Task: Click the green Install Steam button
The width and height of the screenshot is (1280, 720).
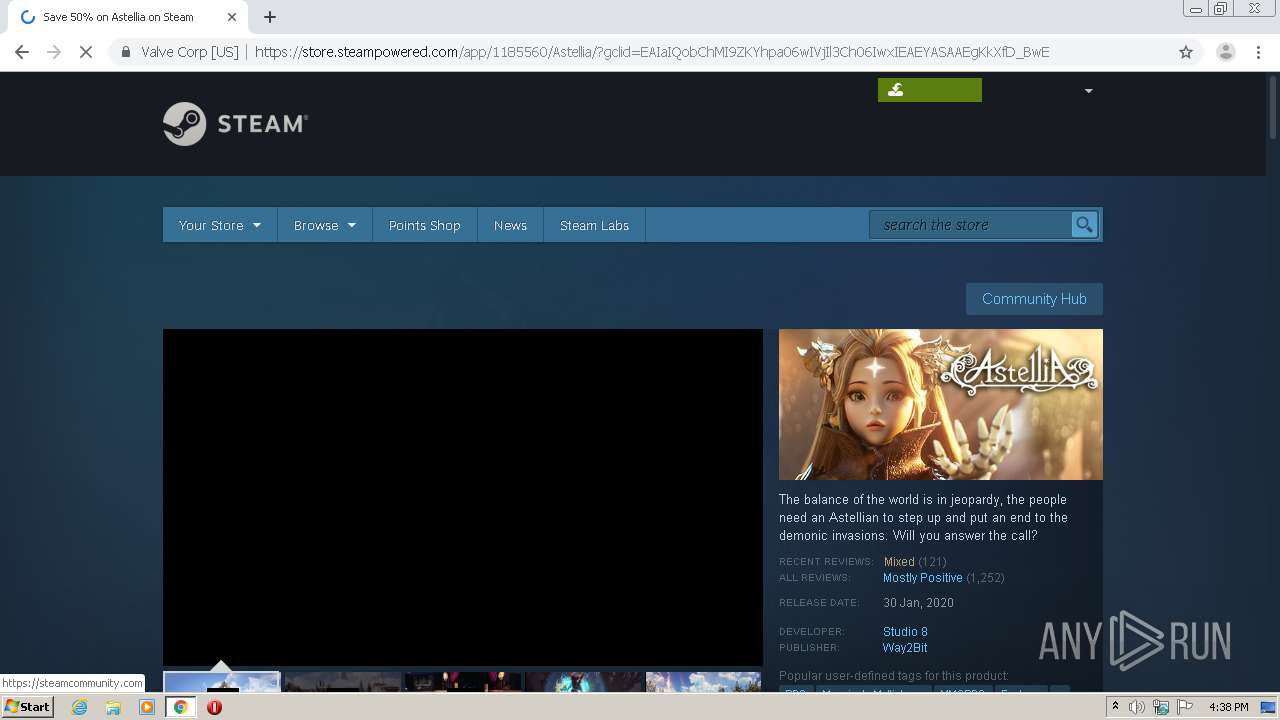Action: [930, 90]
